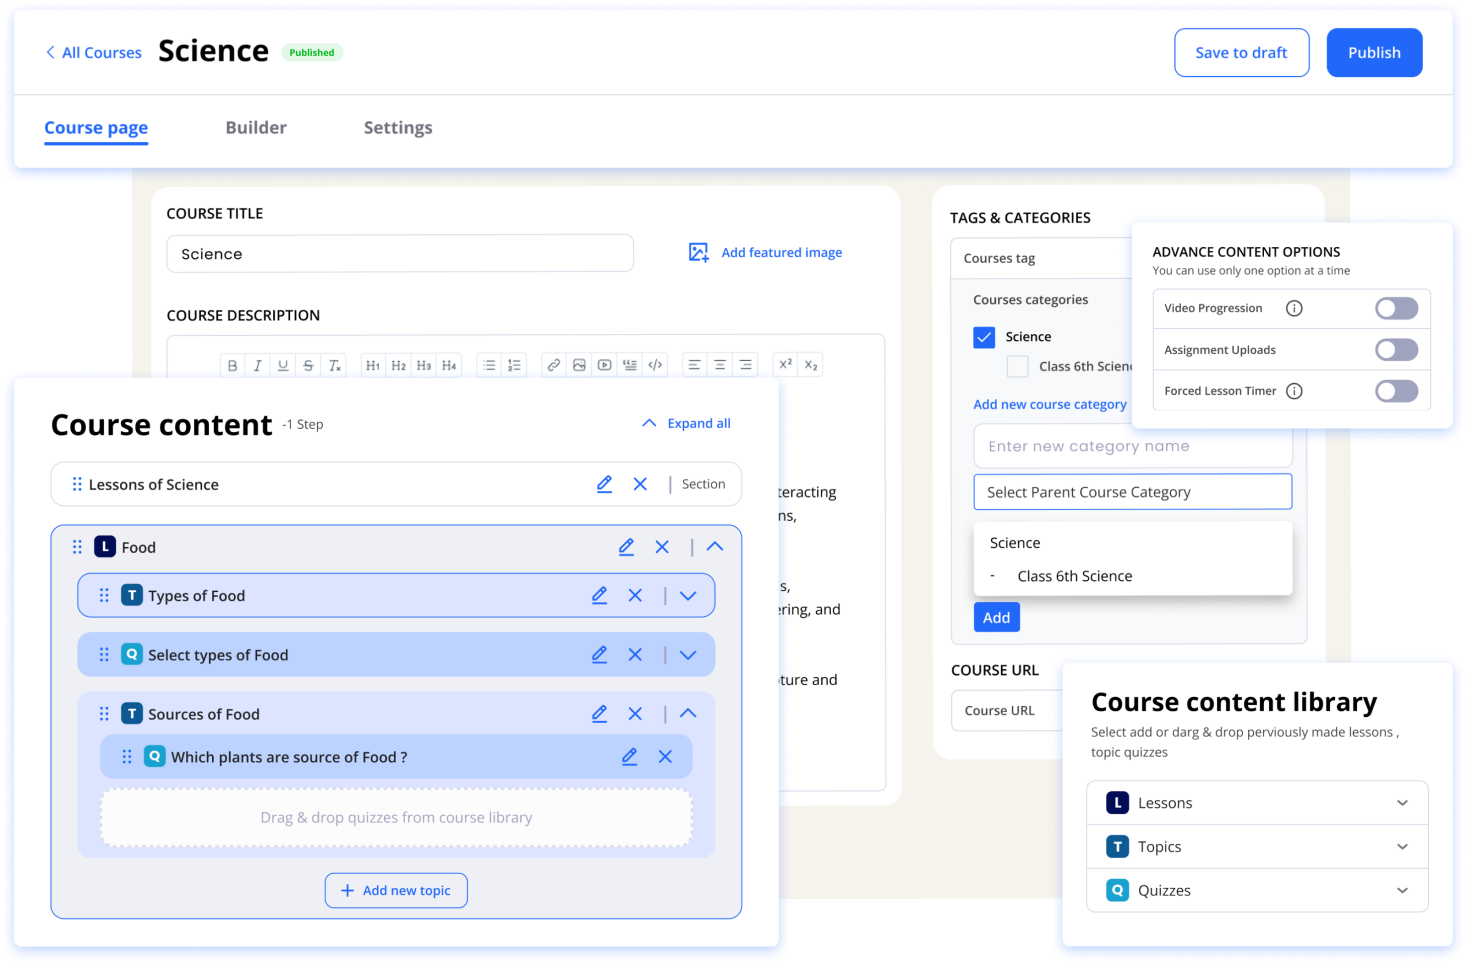Open the embed video tool in the editor
This screenshot has width=1466, height=964.
[x=604, y=365]
